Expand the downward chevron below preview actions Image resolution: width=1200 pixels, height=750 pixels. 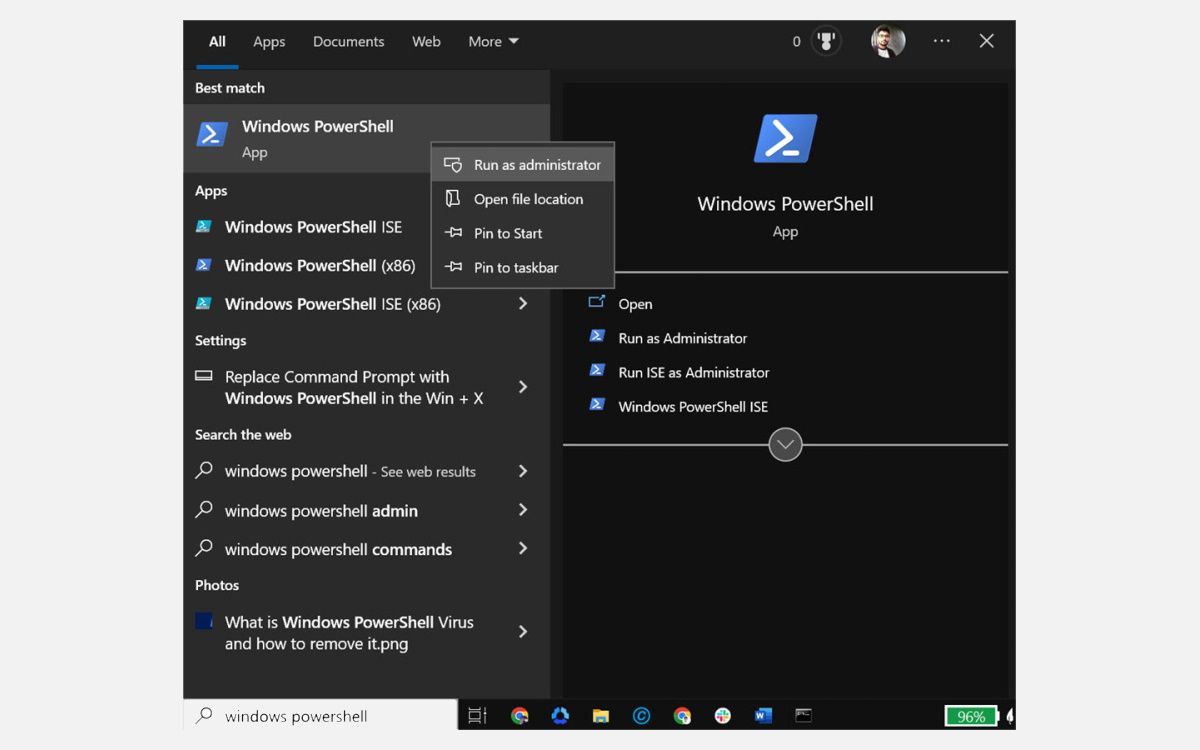pos(785,444)
